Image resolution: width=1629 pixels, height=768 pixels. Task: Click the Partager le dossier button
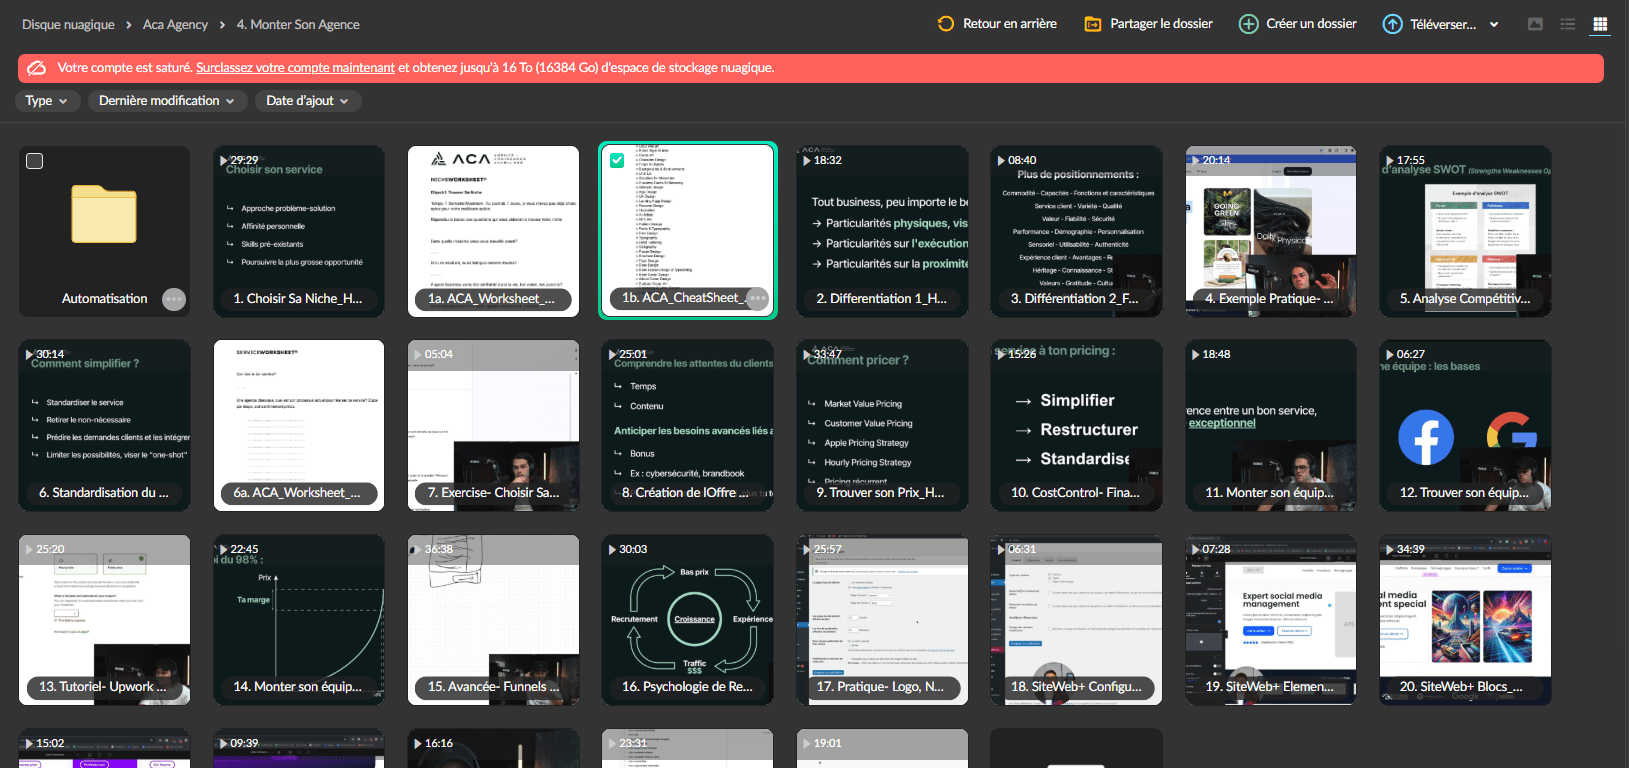(x=1149, y=24)
